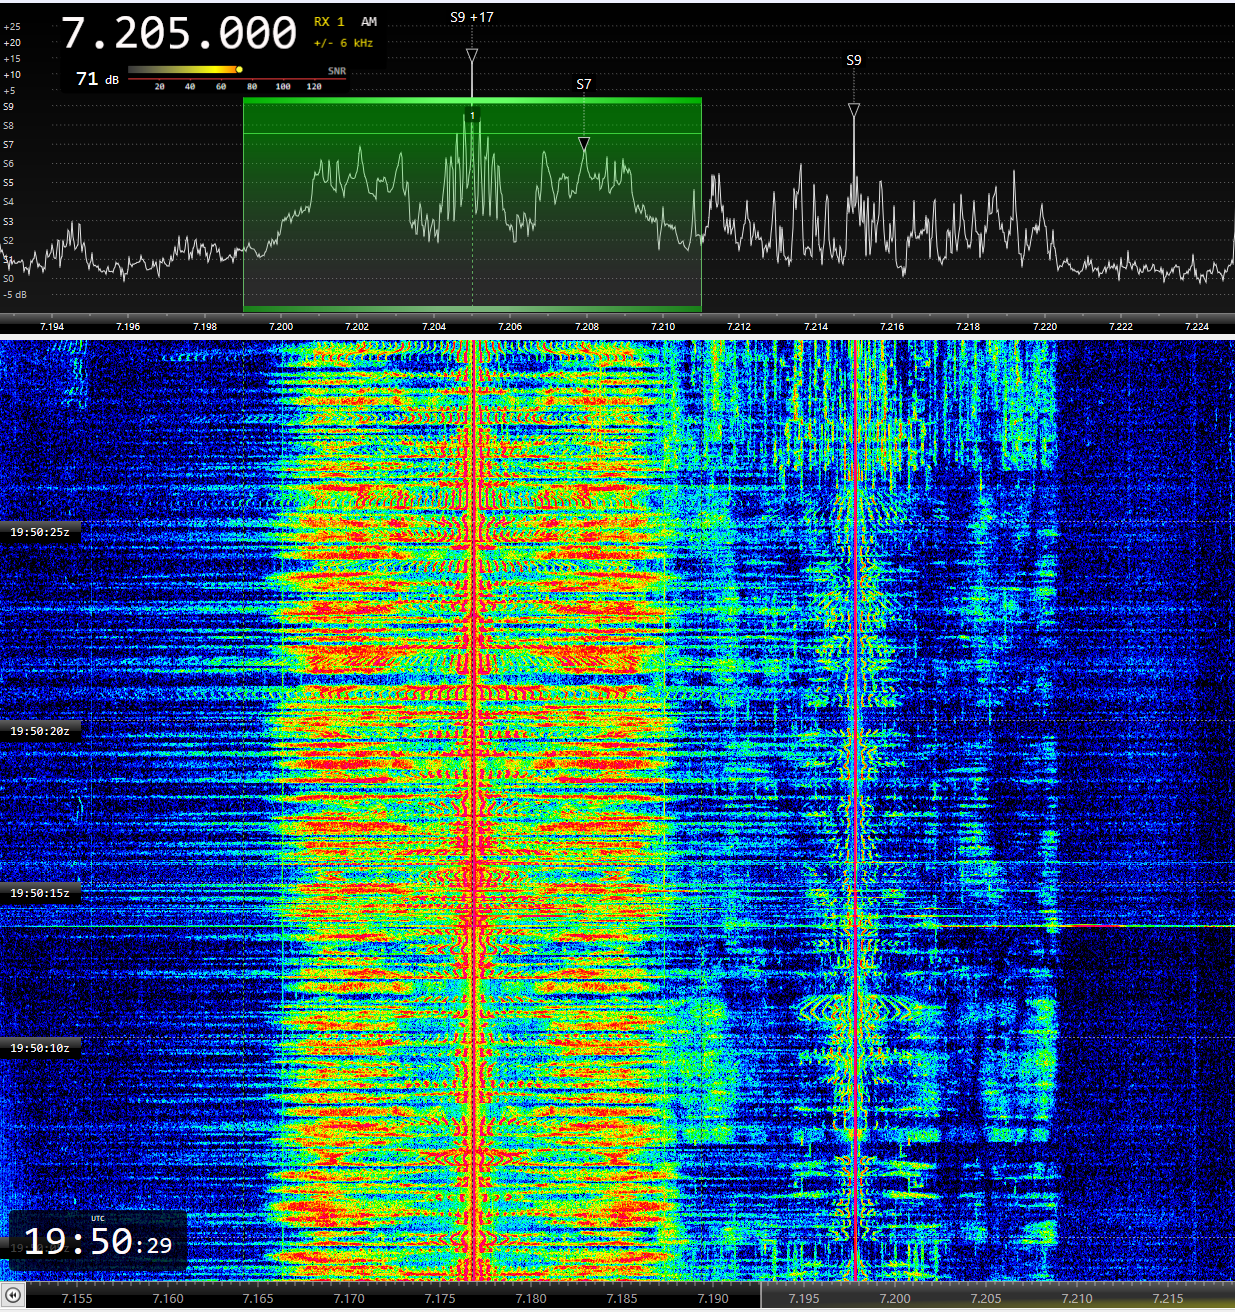Click the UTC clock display
The image size is (1235, 1312).
pos(98,1242)
